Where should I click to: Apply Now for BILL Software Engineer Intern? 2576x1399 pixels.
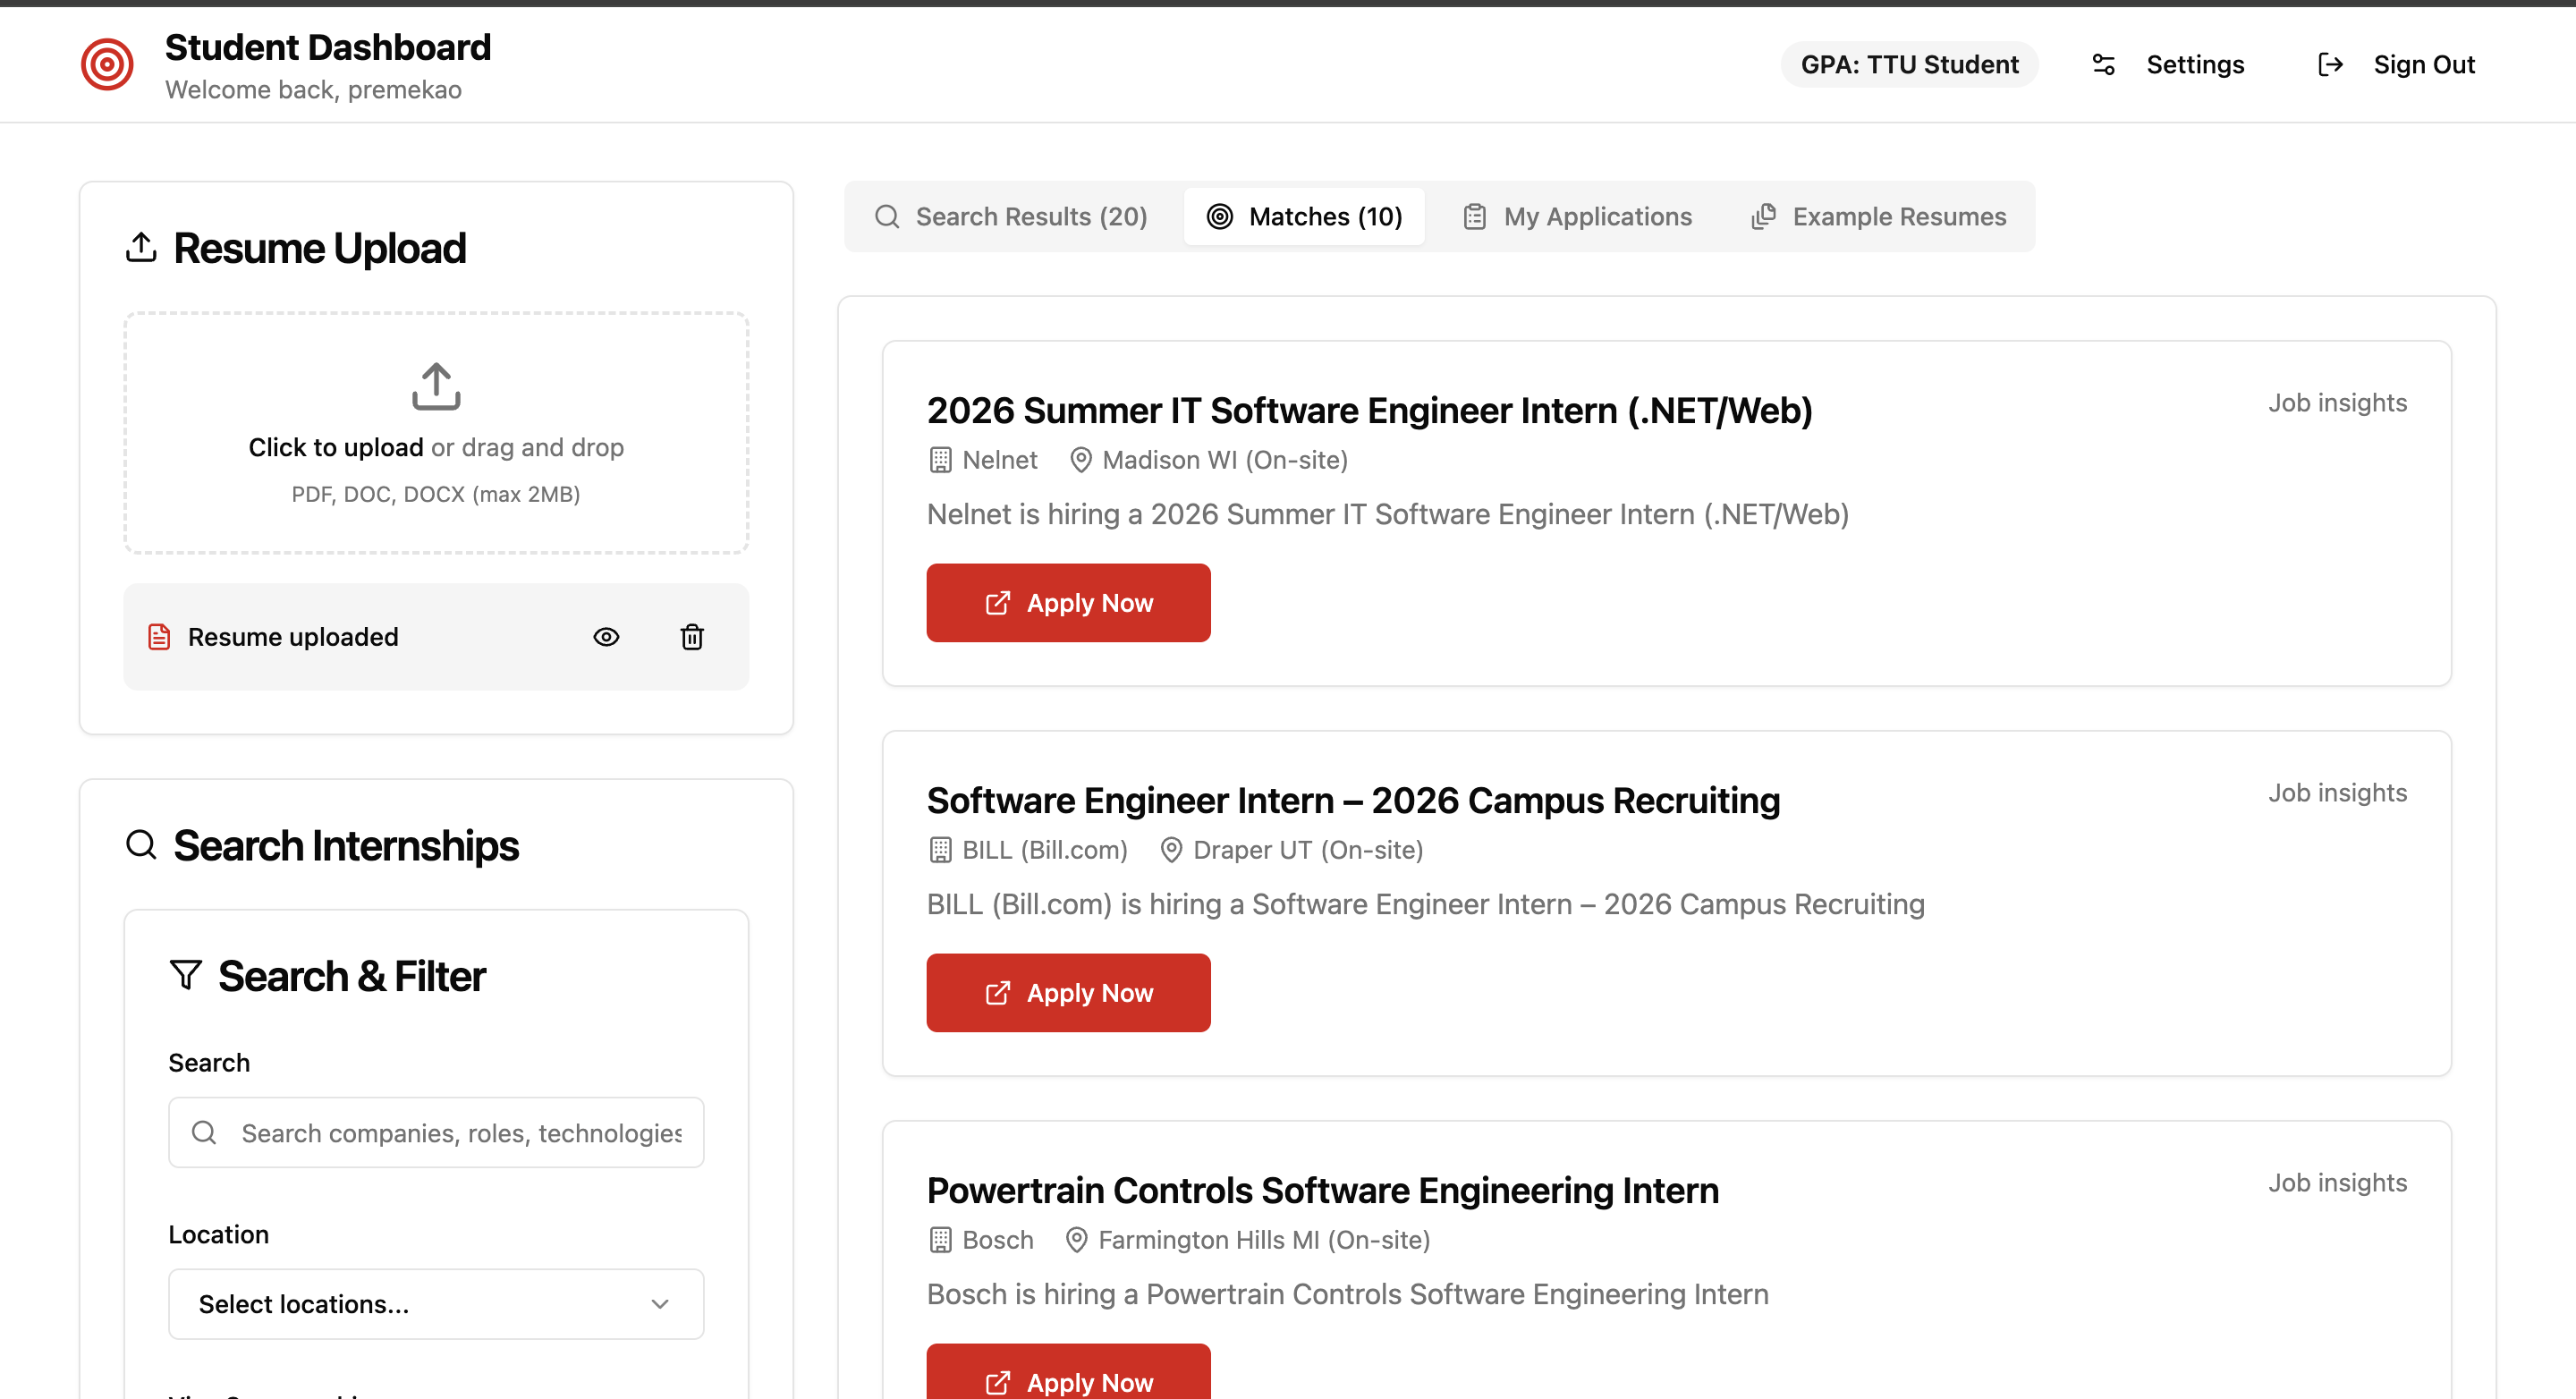(x=1068, y=993)
